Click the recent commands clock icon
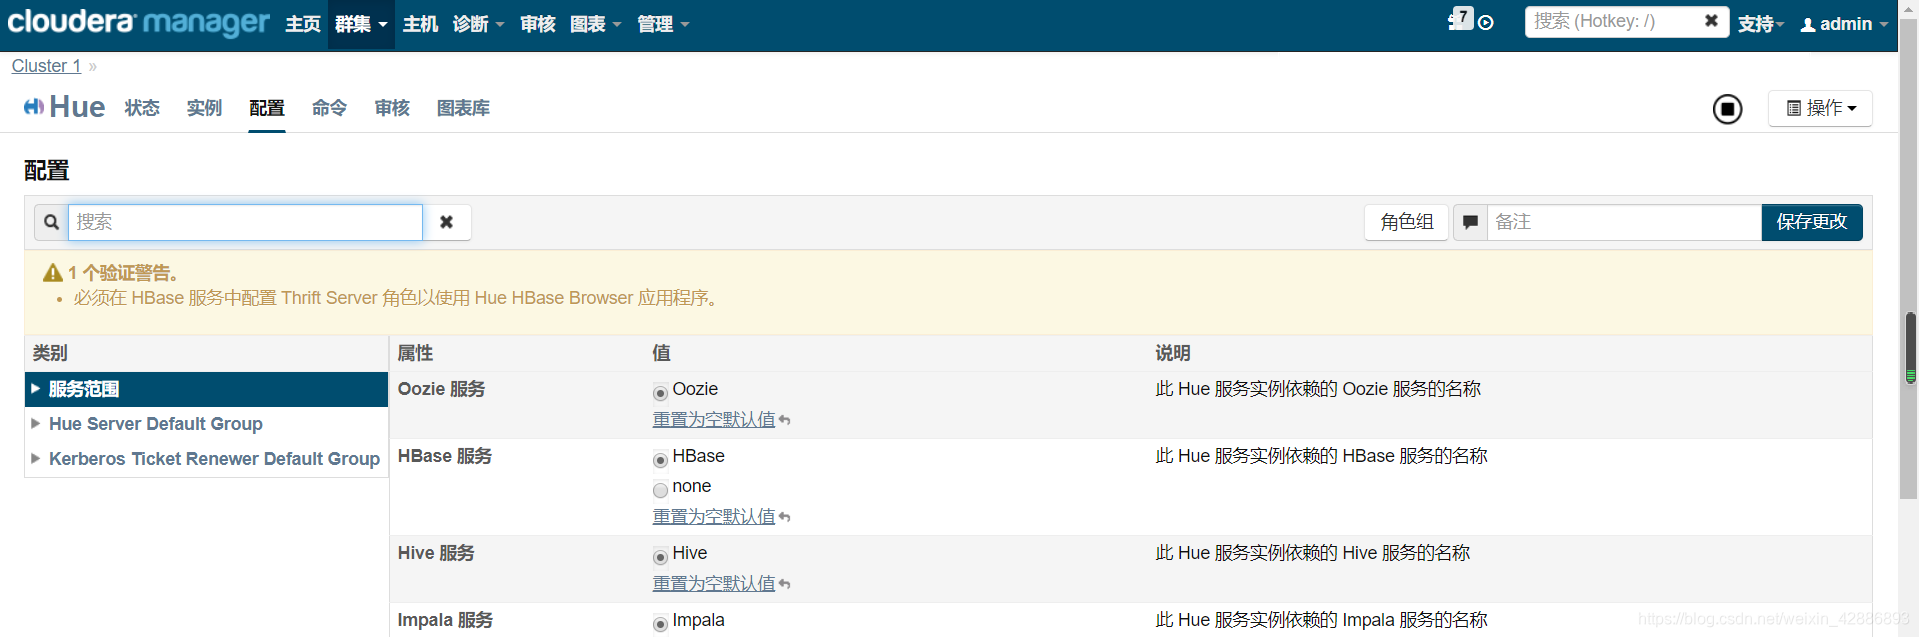1919x637 pixels. [1486, 23]
